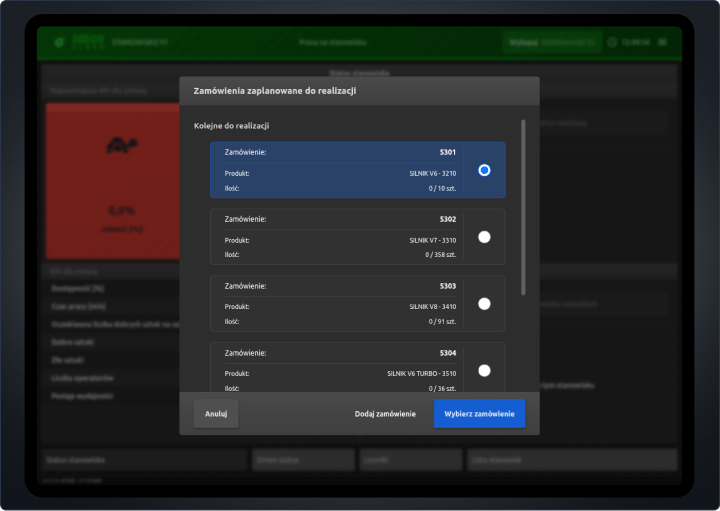Click the SILNIK V7 - 3510 order card
Screen dimensions: 720x511
[340, 237]
